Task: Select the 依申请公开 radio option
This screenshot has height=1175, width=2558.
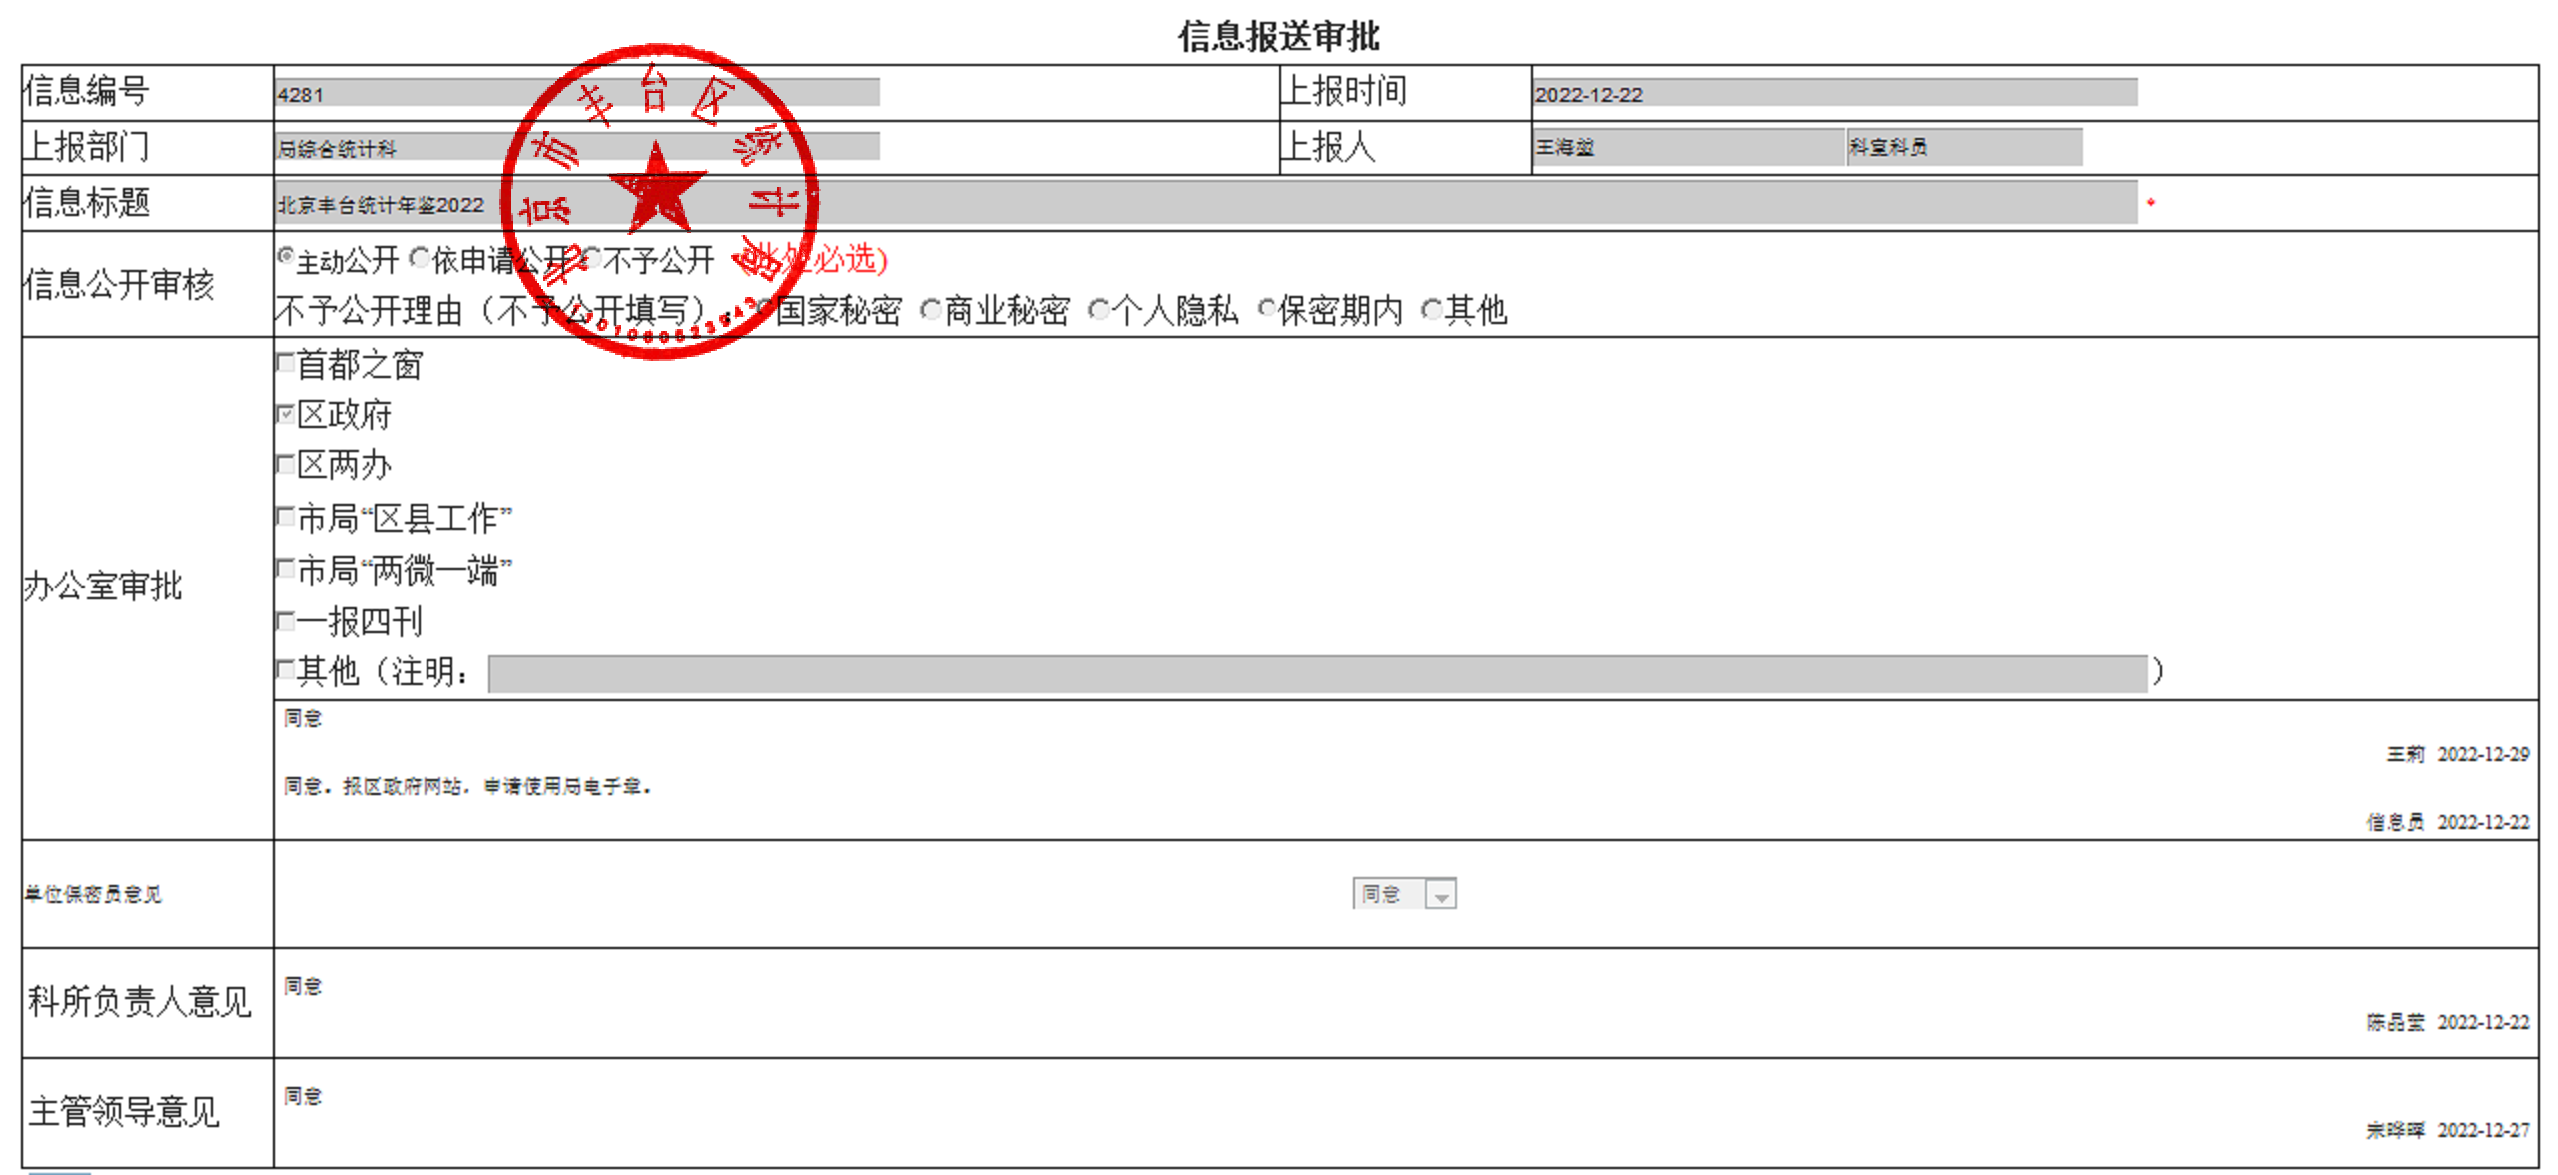Action: pos(421,258)
